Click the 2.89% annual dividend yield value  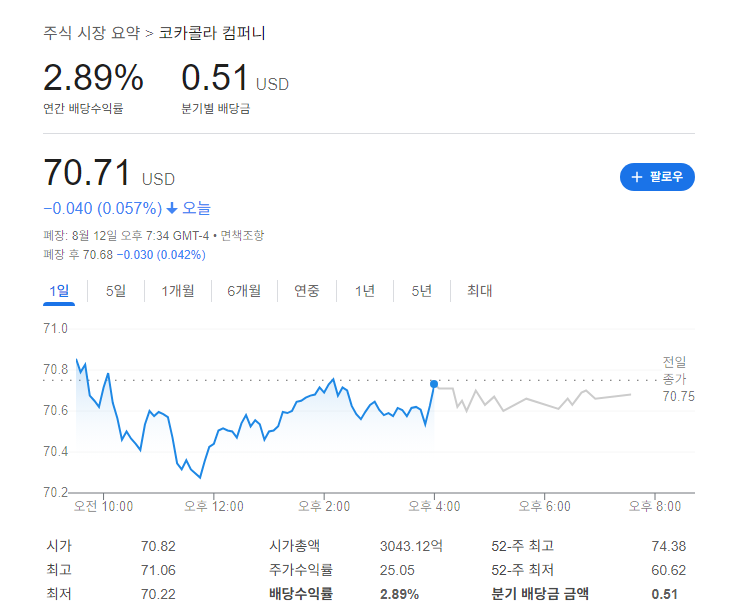(x=93, y=78)
